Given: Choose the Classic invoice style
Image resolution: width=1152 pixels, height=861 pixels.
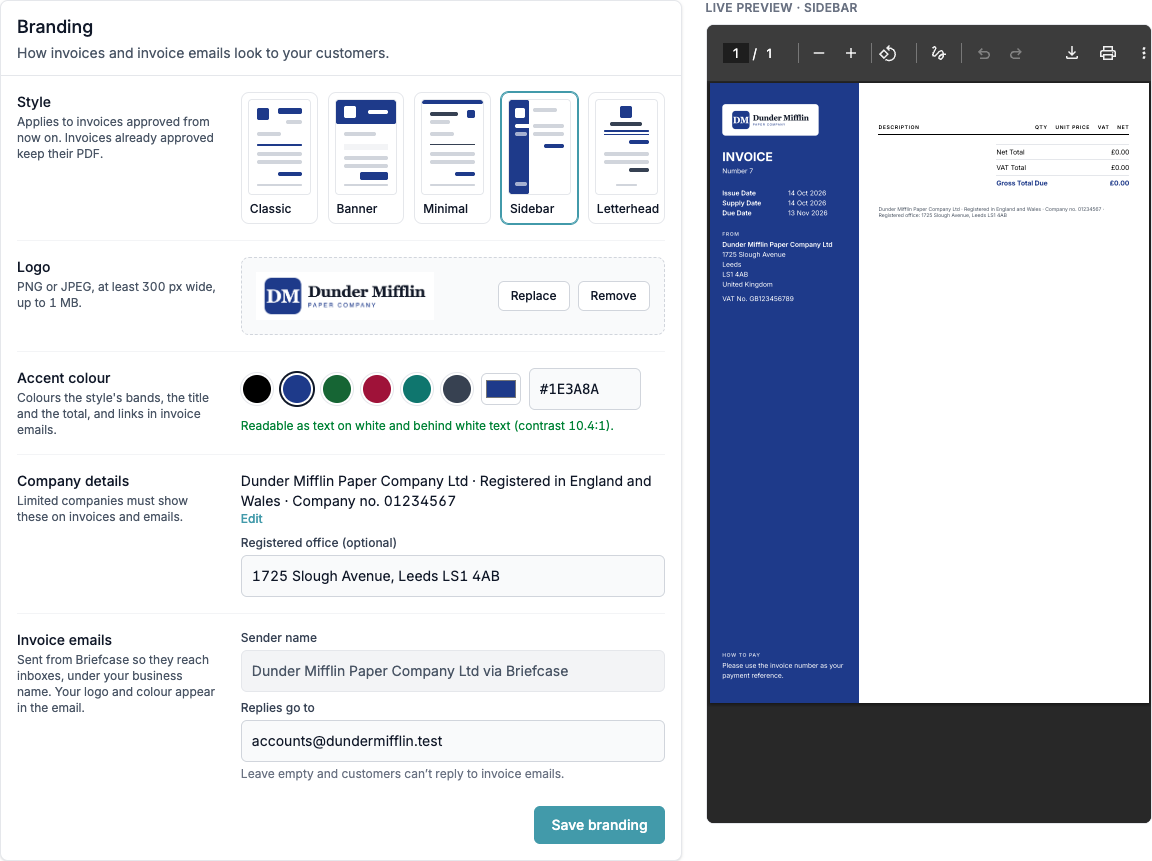Looking at the screenshot, I should pyautogui.click(x=279, y=158).
